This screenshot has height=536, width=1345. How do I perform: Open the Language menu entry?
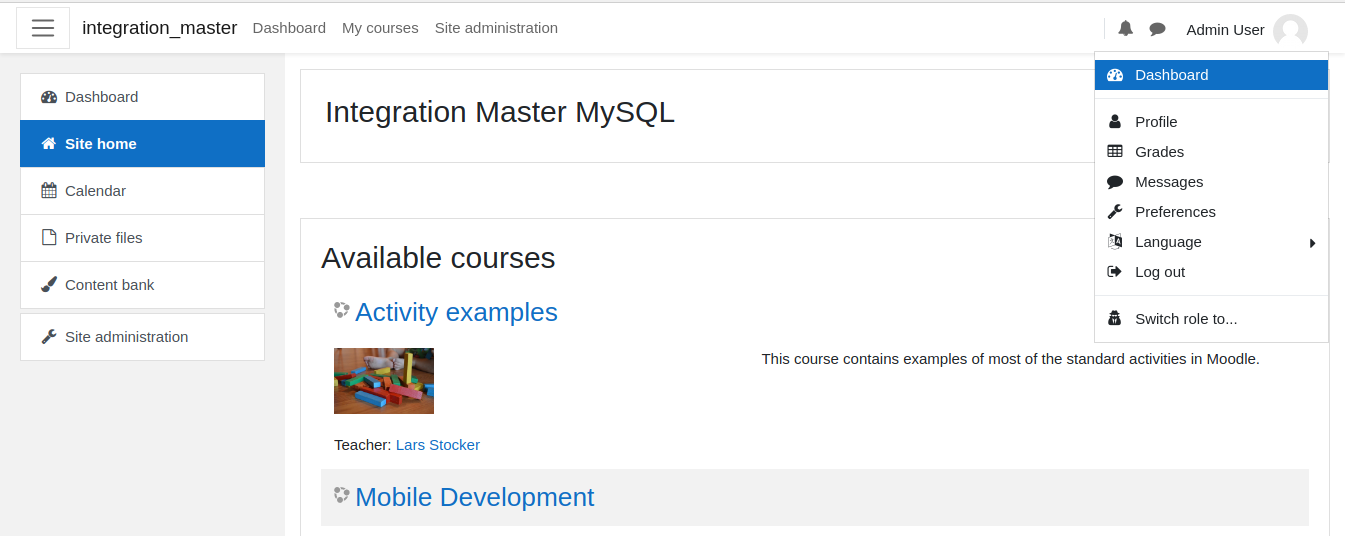[x=1211, y=242]
